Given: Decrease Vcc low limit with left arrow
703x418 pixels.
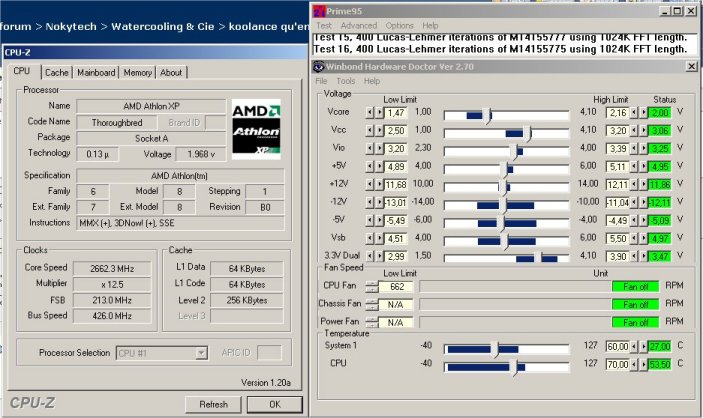Looking at the screenshot, I should pyautogui.click(x=369, y=131).
